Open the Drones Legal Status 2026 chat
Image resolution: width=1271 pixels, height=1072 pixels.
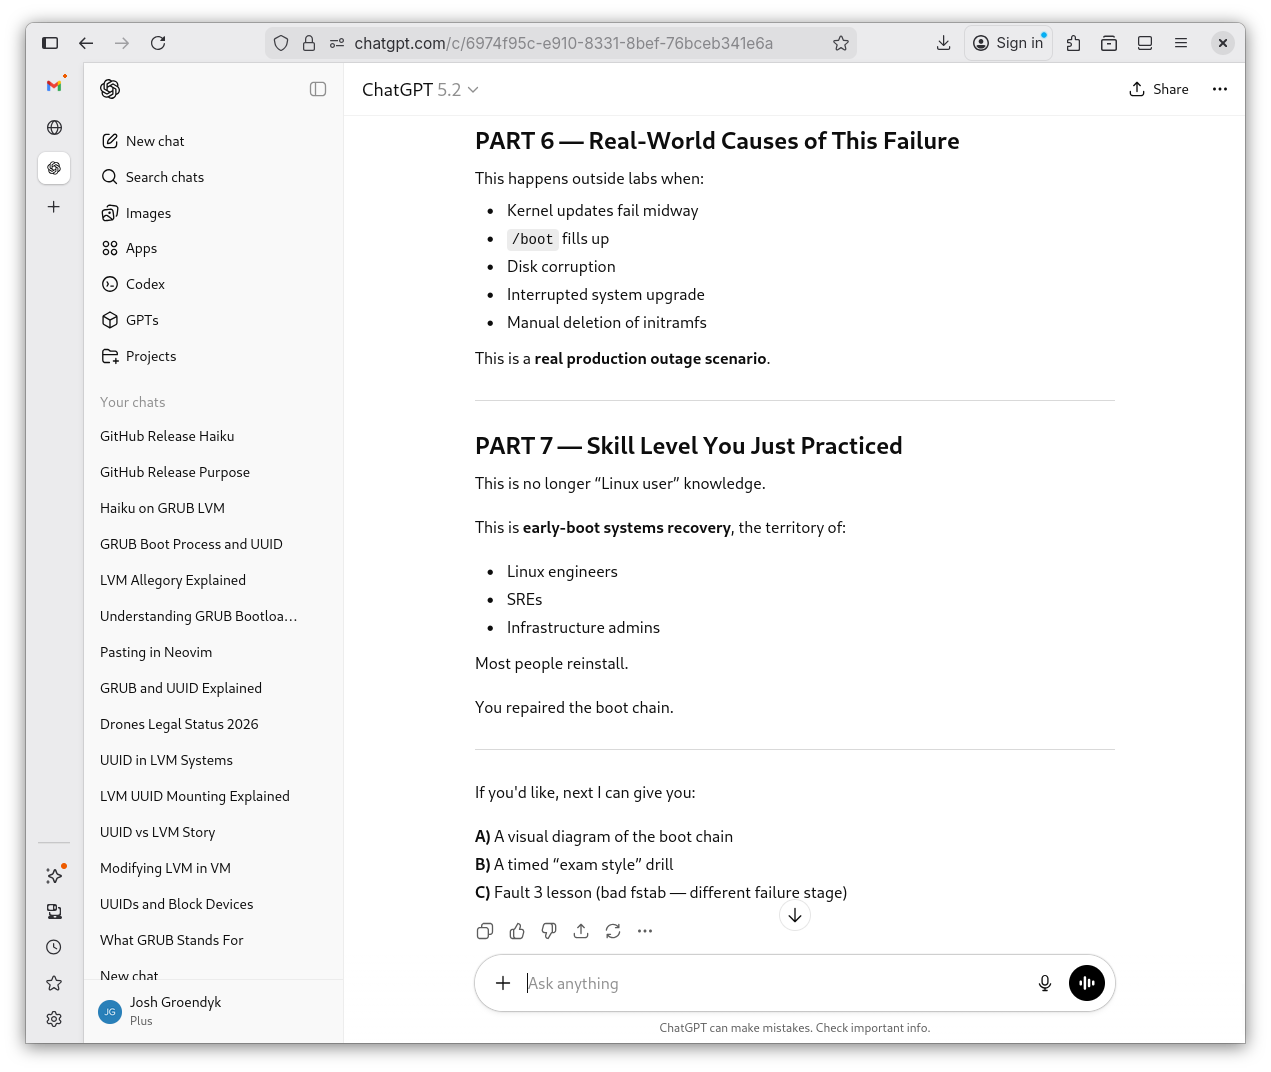point(179,724)
